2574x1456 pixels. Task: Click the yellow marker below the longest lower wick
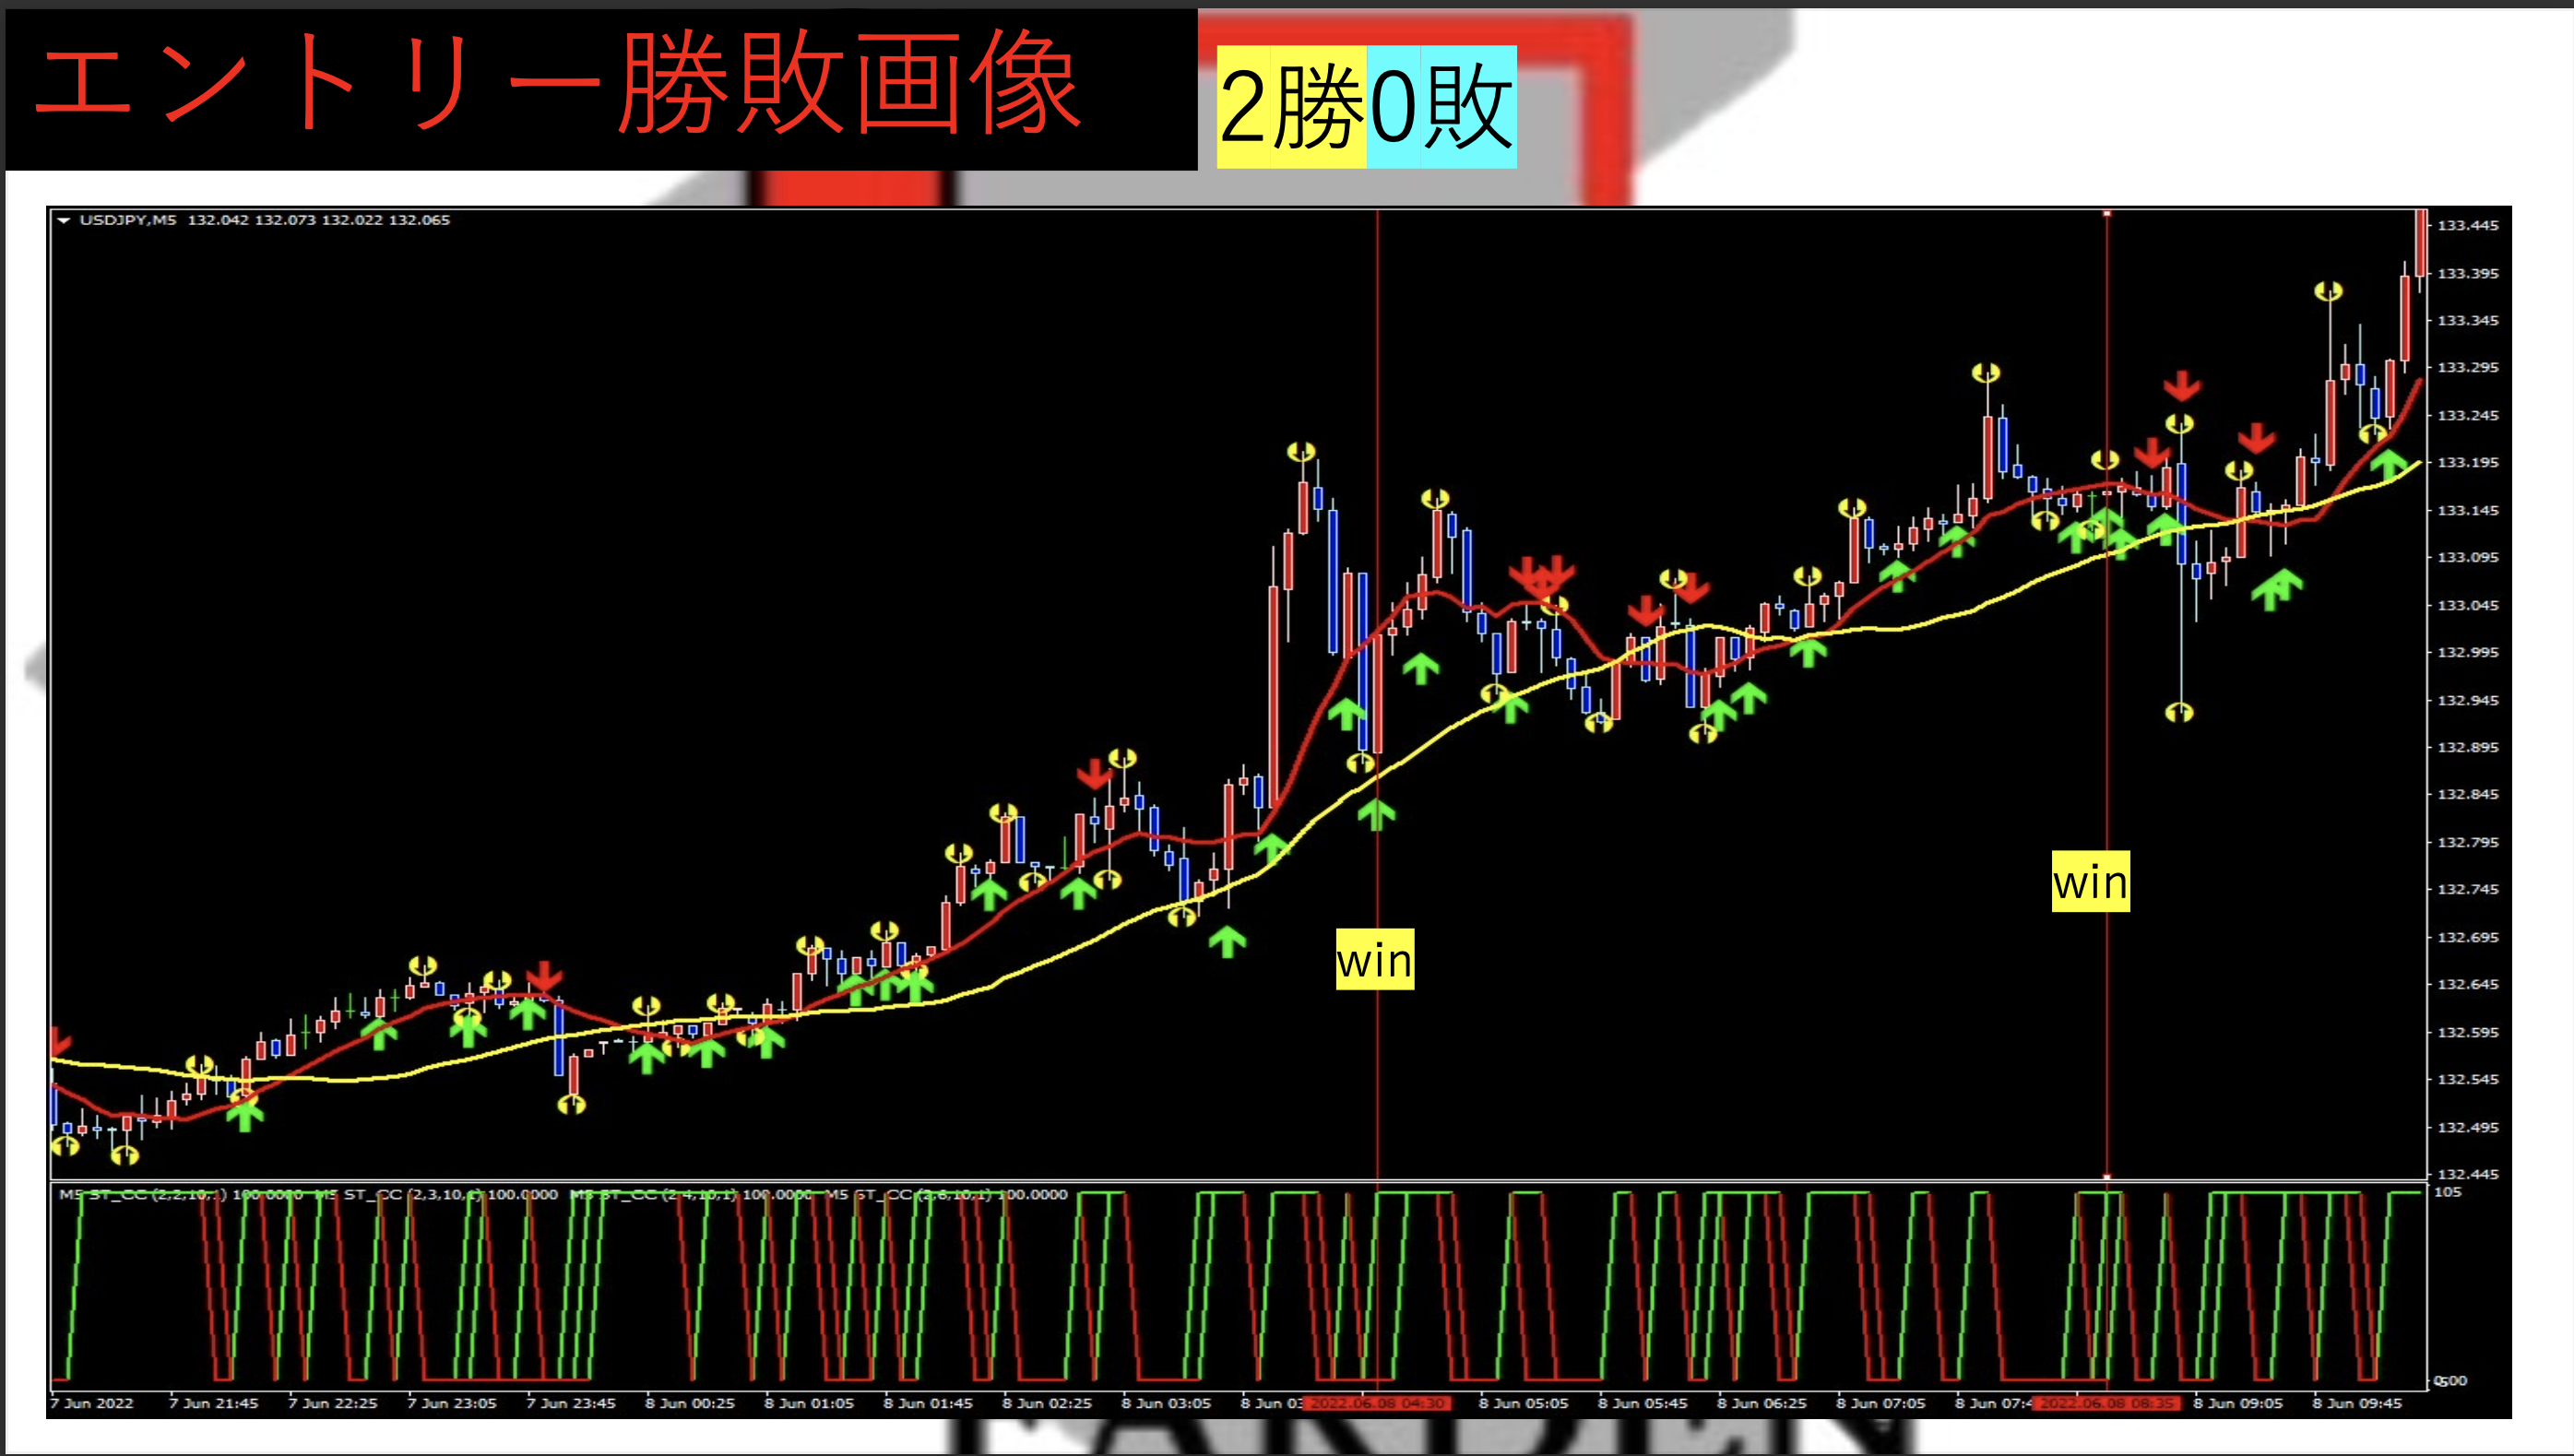[2179, 712]
